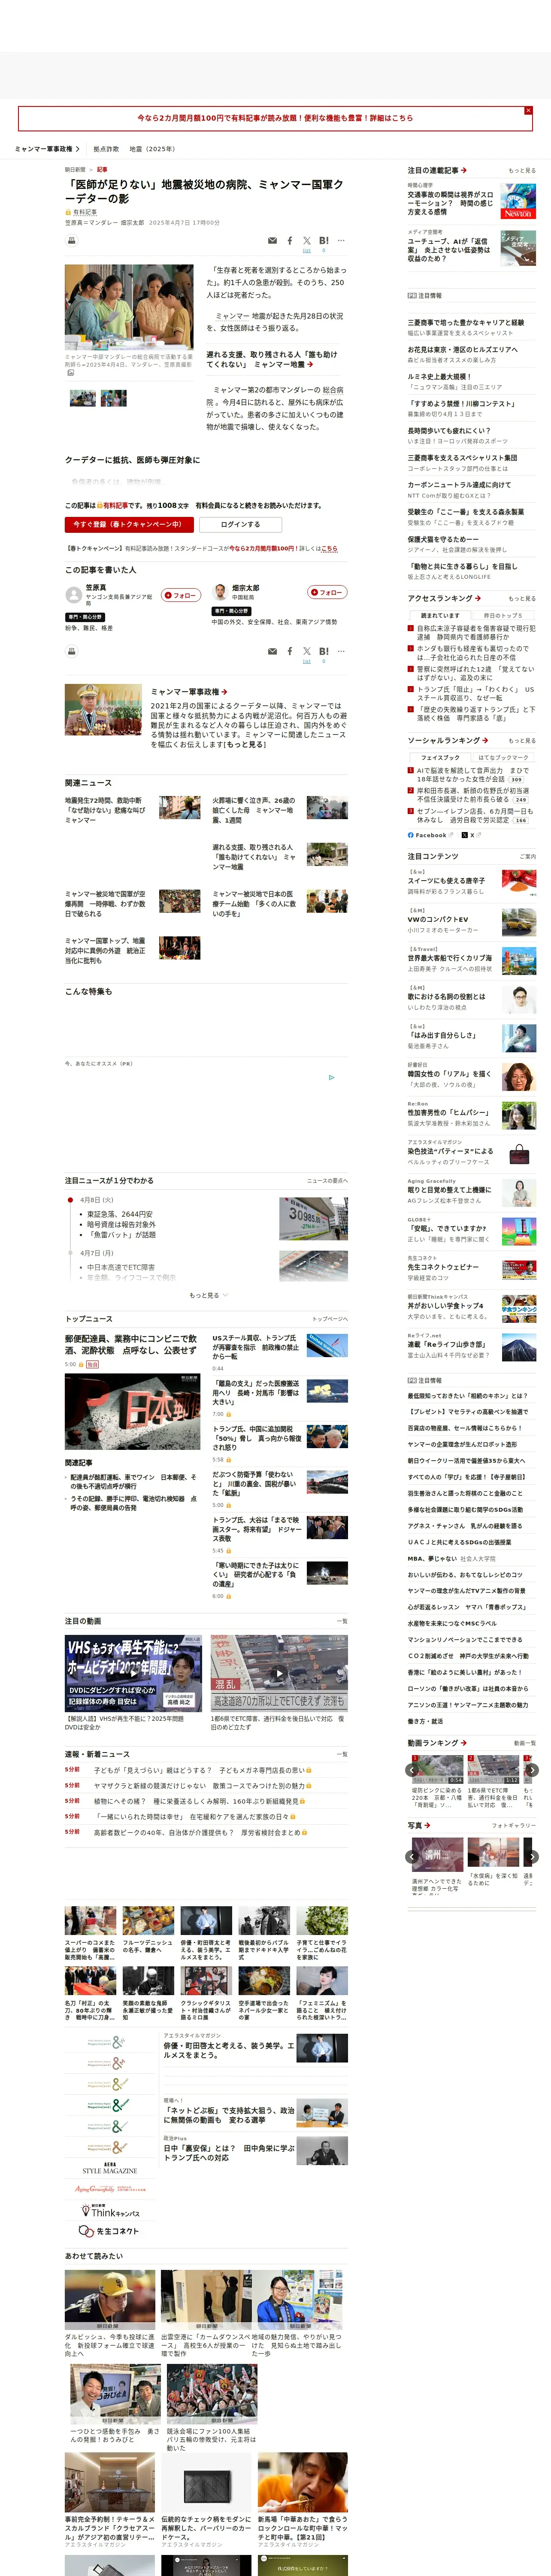Open article USスチール買収、トランプ氏が再審査を指示

[255, 1347]
